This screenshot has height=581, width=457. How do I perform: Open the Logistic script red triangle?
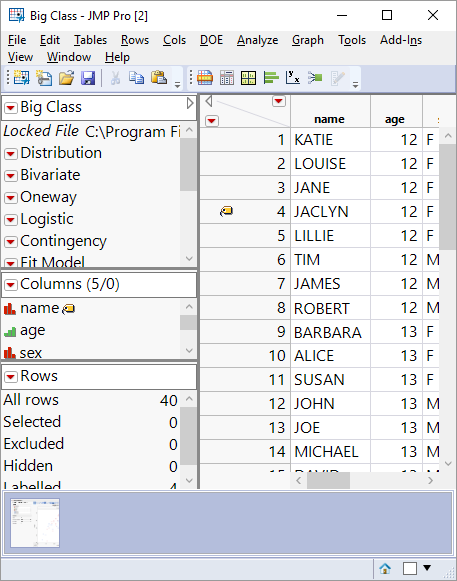pos(11,220)
